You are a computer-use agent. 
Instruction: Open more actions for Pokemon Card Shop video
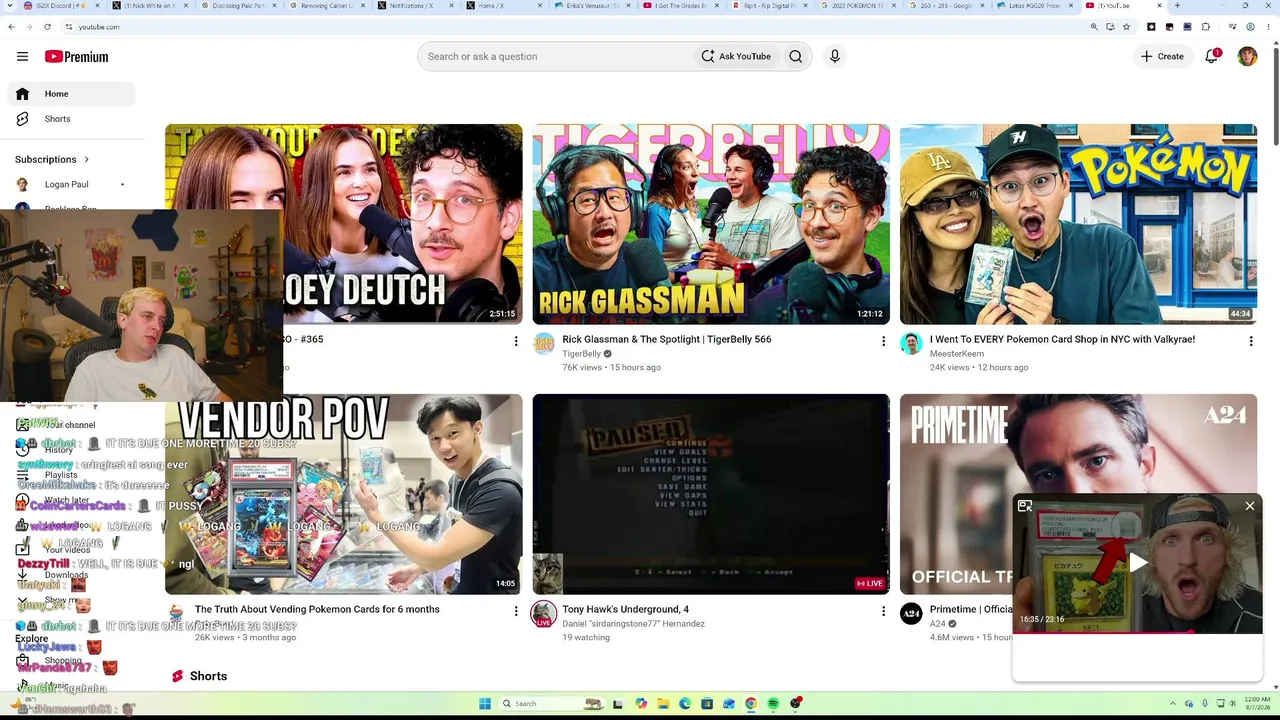click(x=1250, y=342)
